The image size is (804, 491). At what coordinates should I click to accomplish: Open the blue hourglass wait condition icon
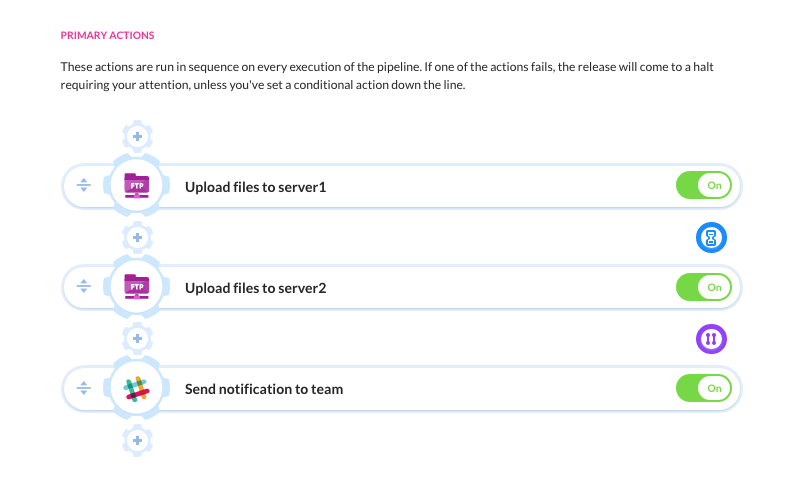click(711, 237)
